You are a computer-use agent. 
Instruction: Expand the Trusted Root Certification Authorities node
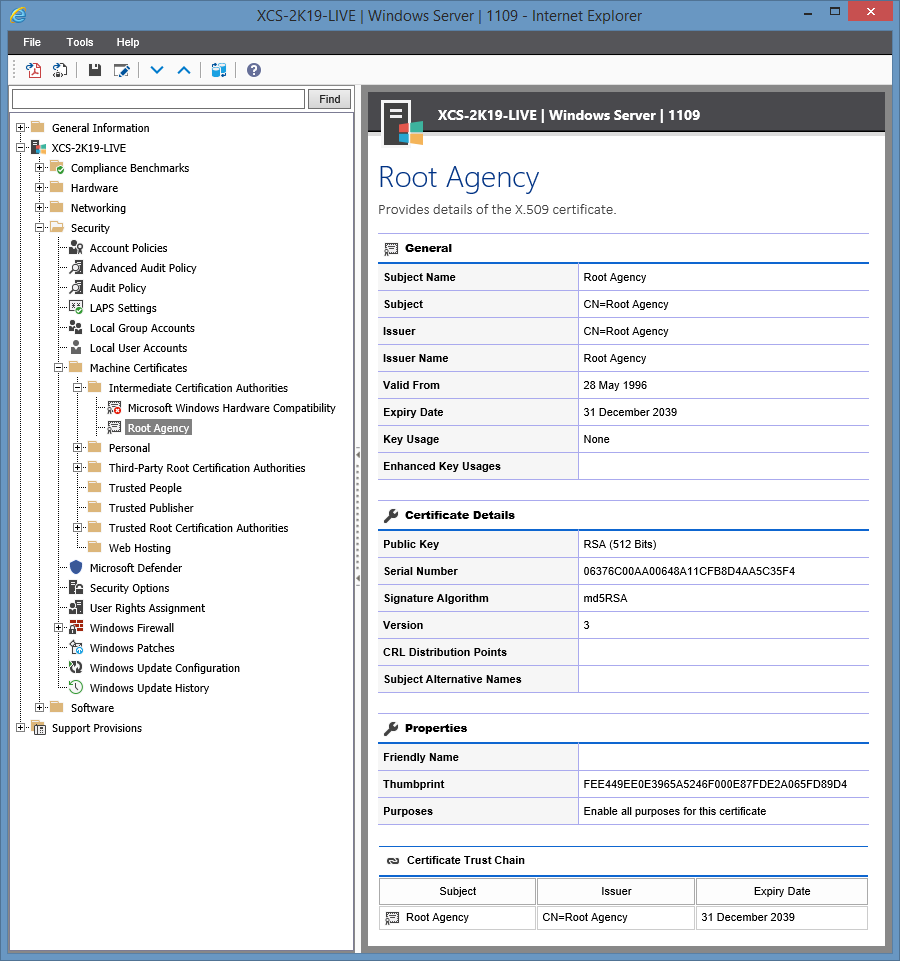[x=78, y=528]
